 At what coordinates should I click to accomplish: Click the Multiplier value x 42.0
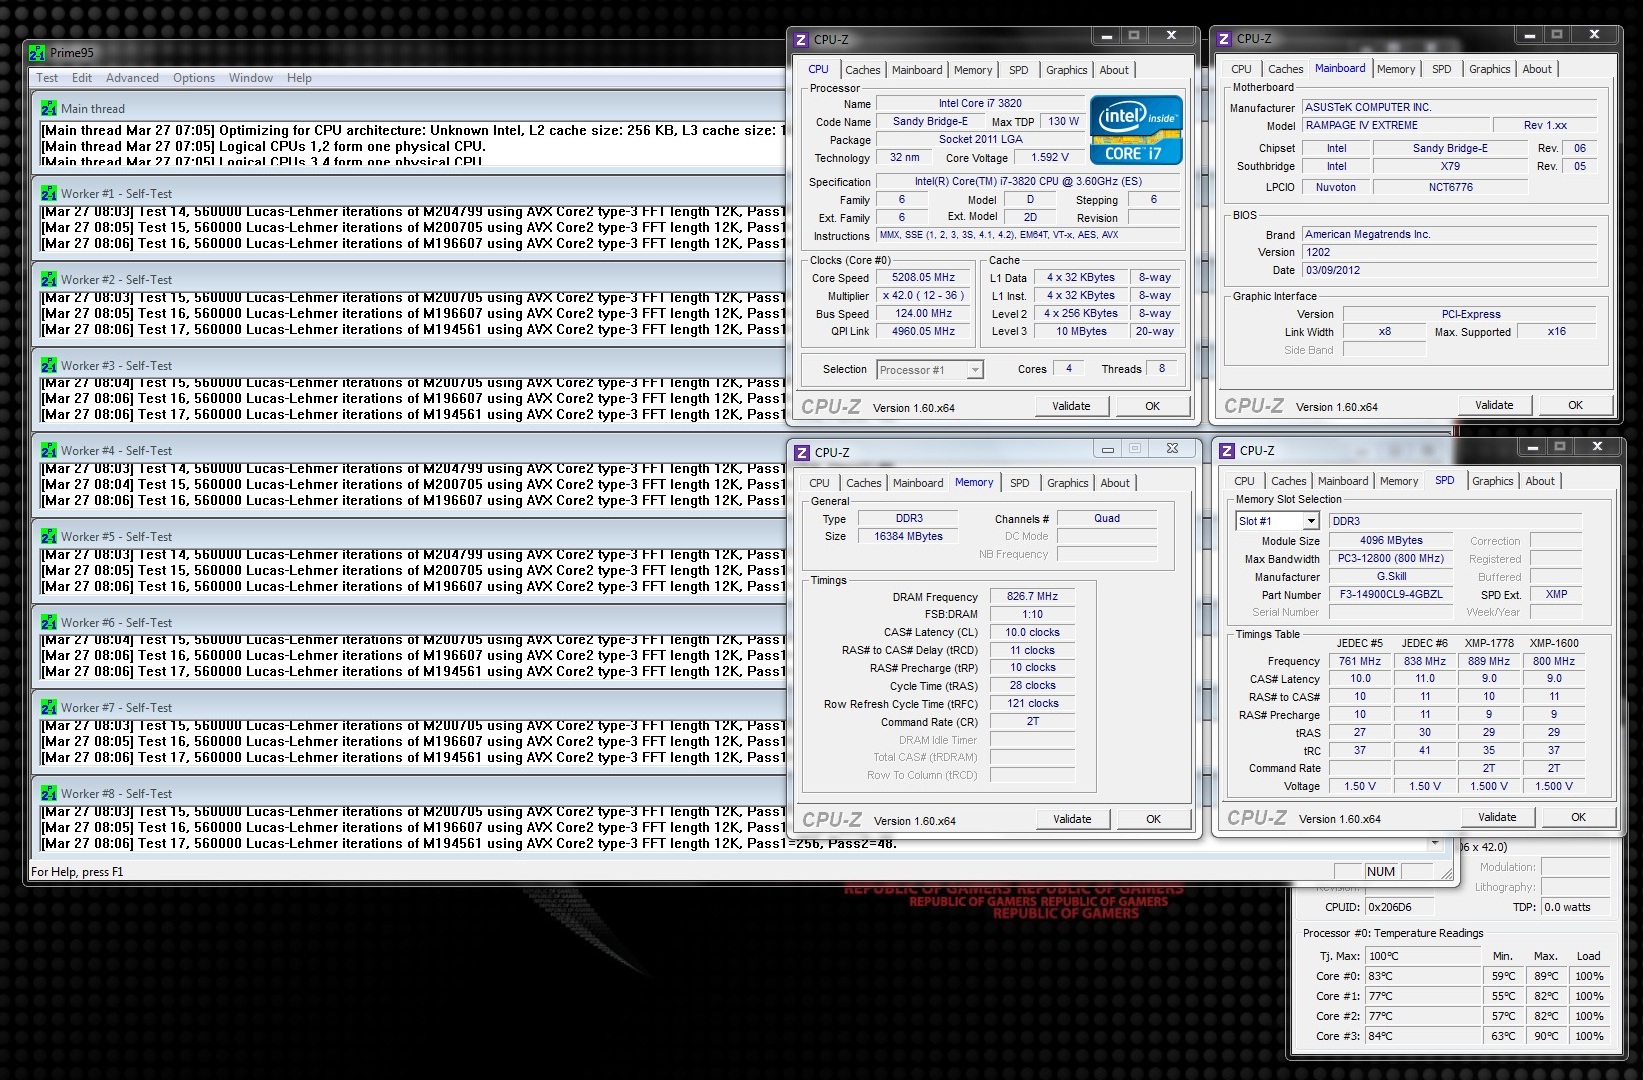923,296
